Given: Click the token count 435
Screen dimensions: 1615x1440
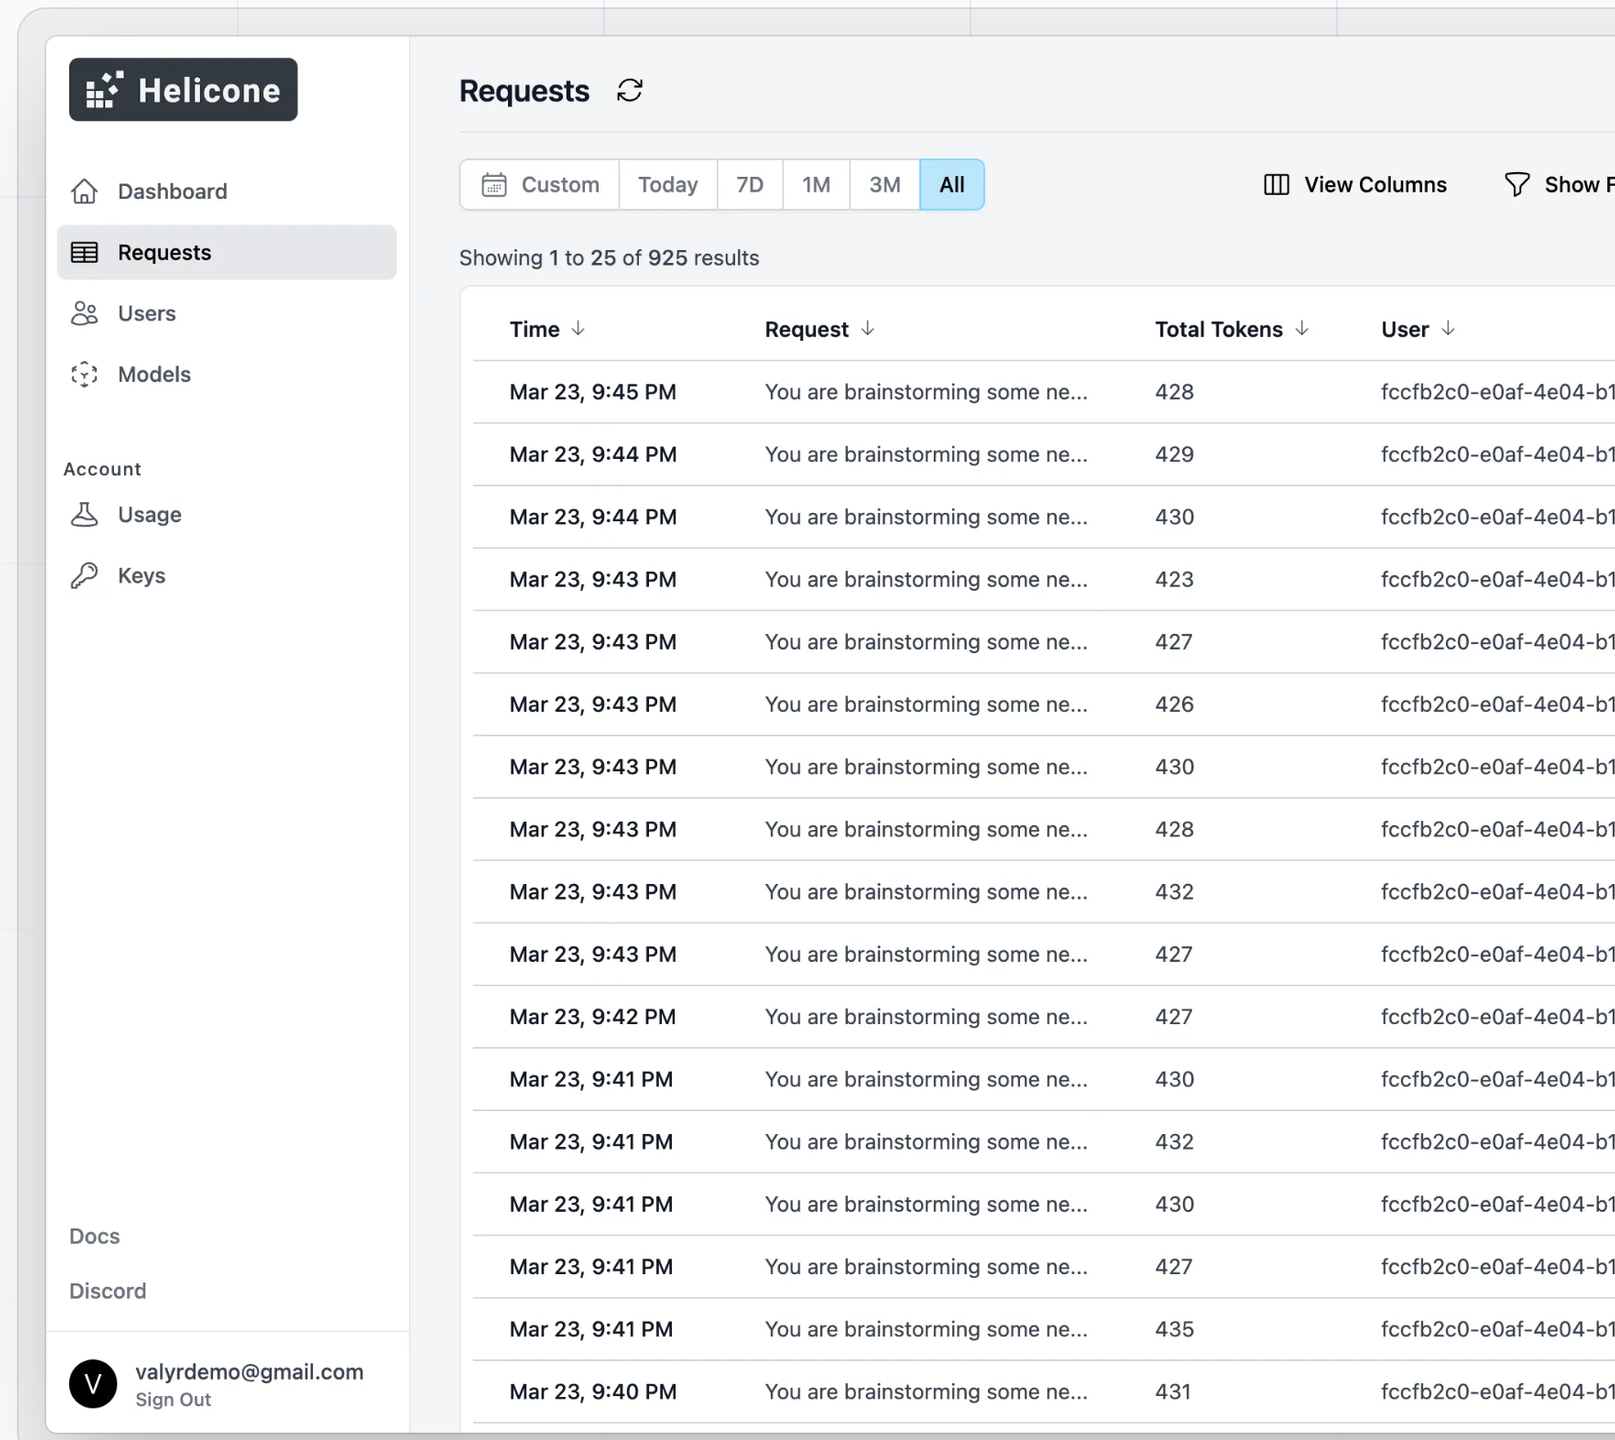Looking at the screenshot, I should pyautogui.click(x=1174, y=1330).
